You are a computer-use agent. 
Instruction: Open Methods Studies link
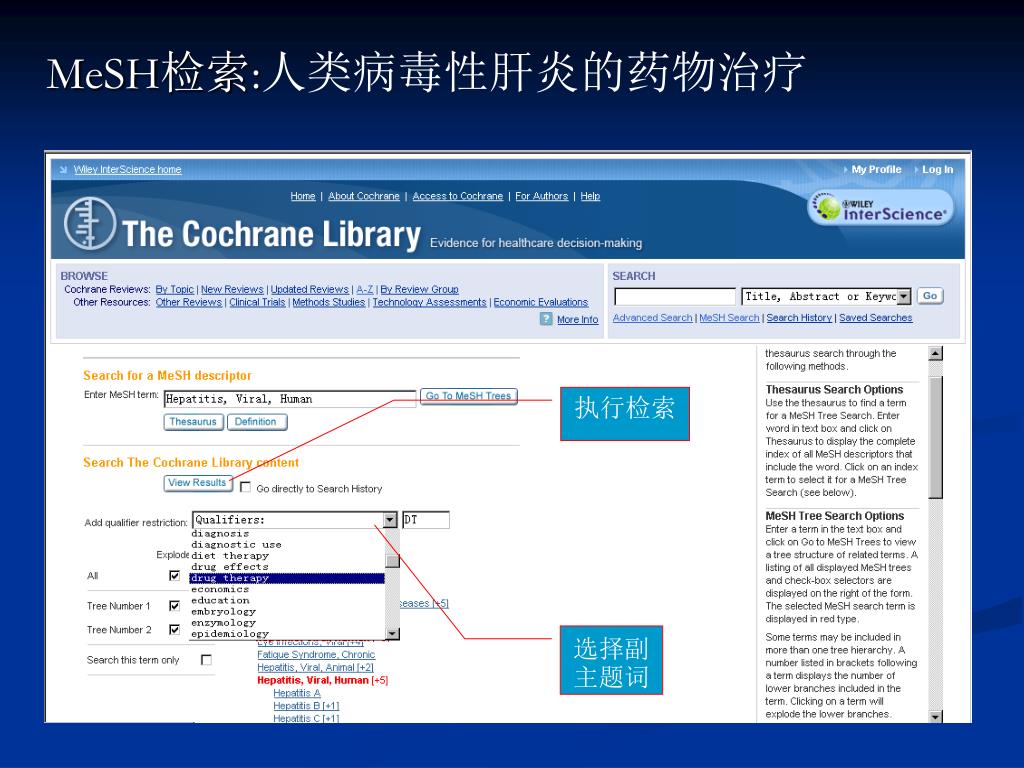tap(328, 302)
